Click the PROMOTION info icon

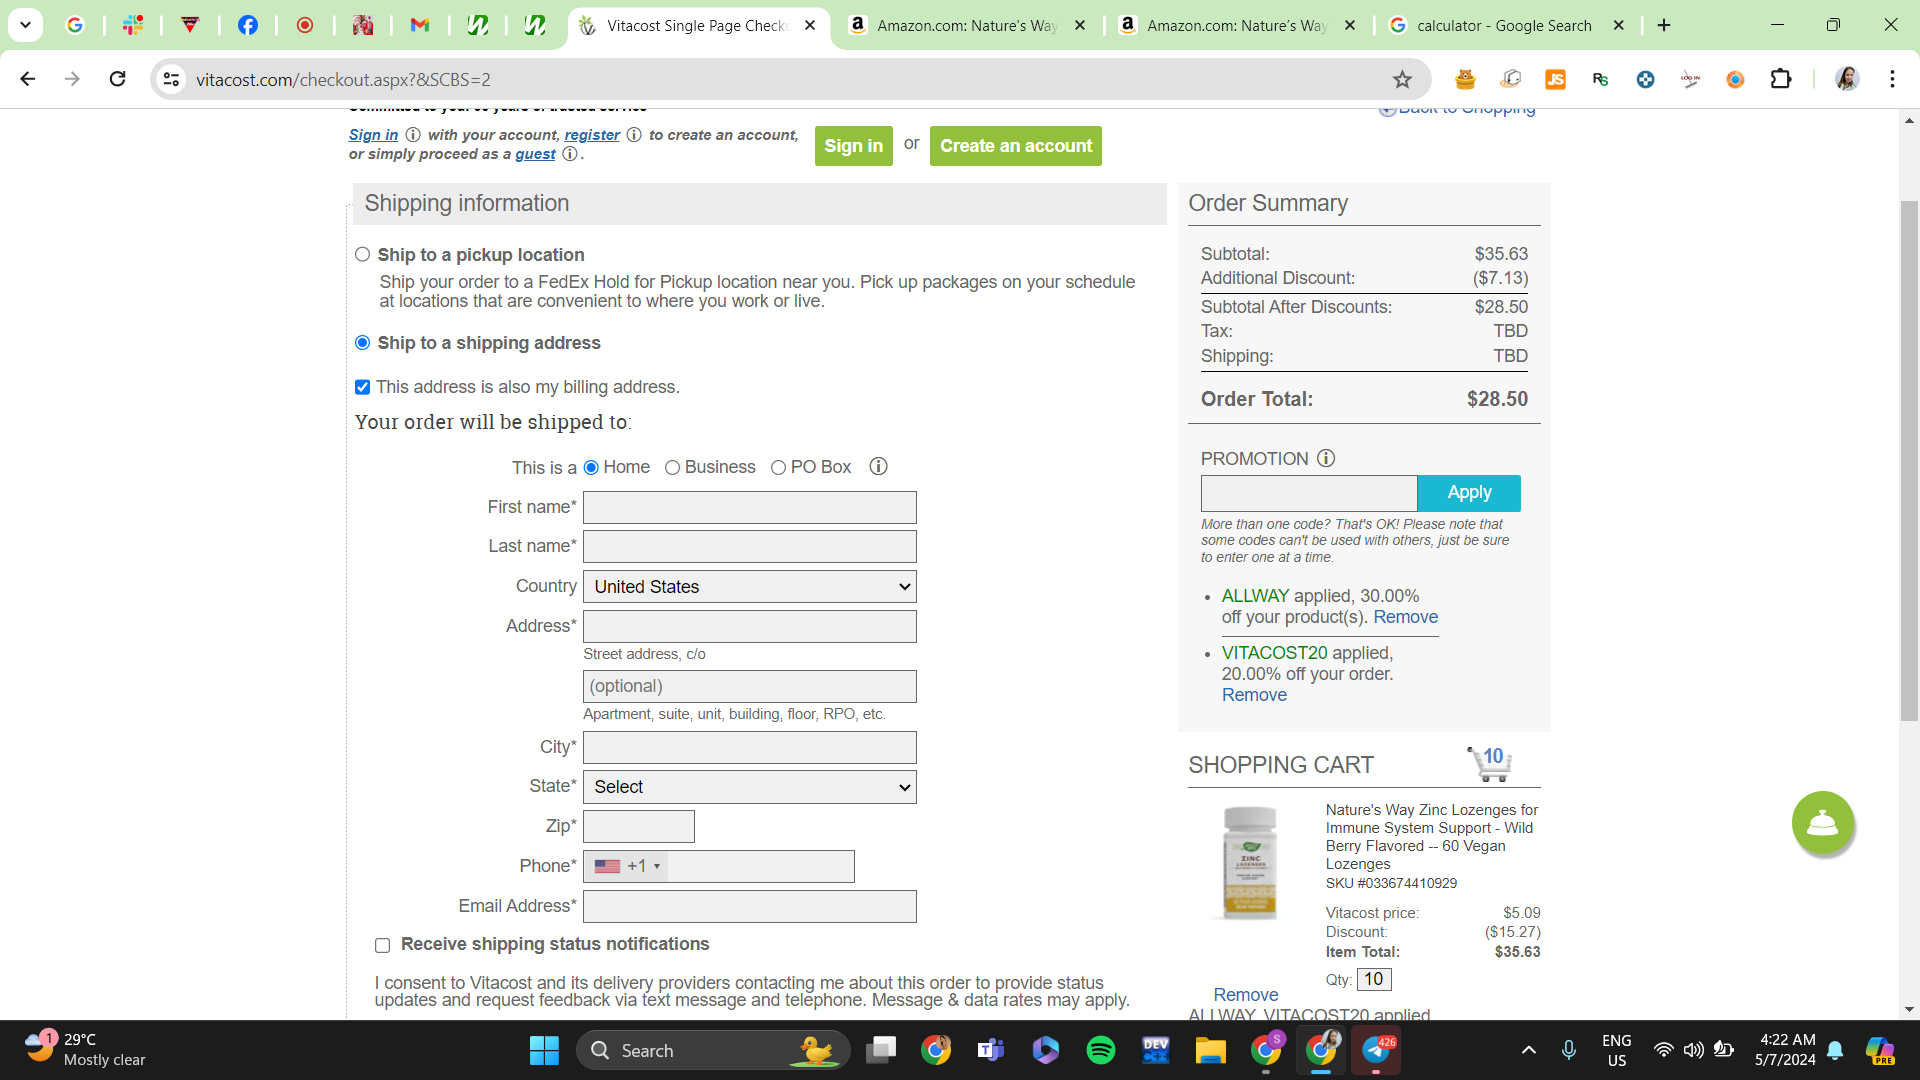(x=1326, y=458)
